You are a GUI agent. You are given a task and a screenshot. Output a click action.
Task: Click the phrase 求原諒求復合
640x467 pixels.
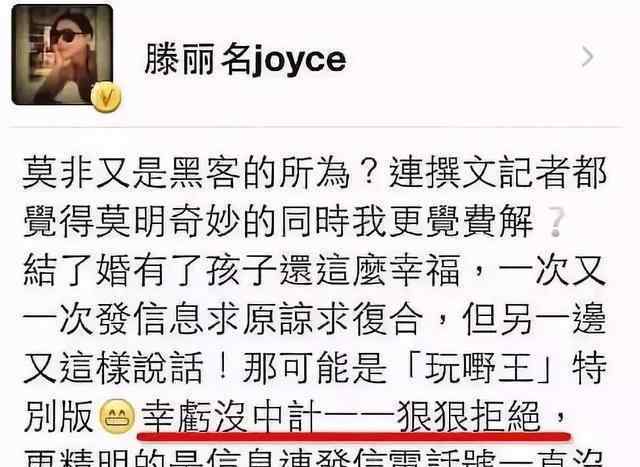(x=315, y=319)
